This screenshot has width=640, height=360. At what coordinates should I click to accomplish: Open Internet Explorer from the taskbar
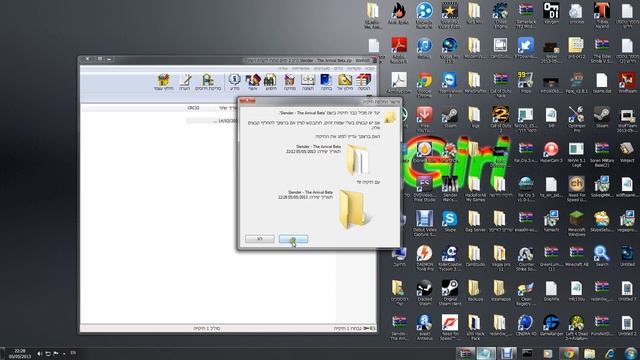(610, 353)
